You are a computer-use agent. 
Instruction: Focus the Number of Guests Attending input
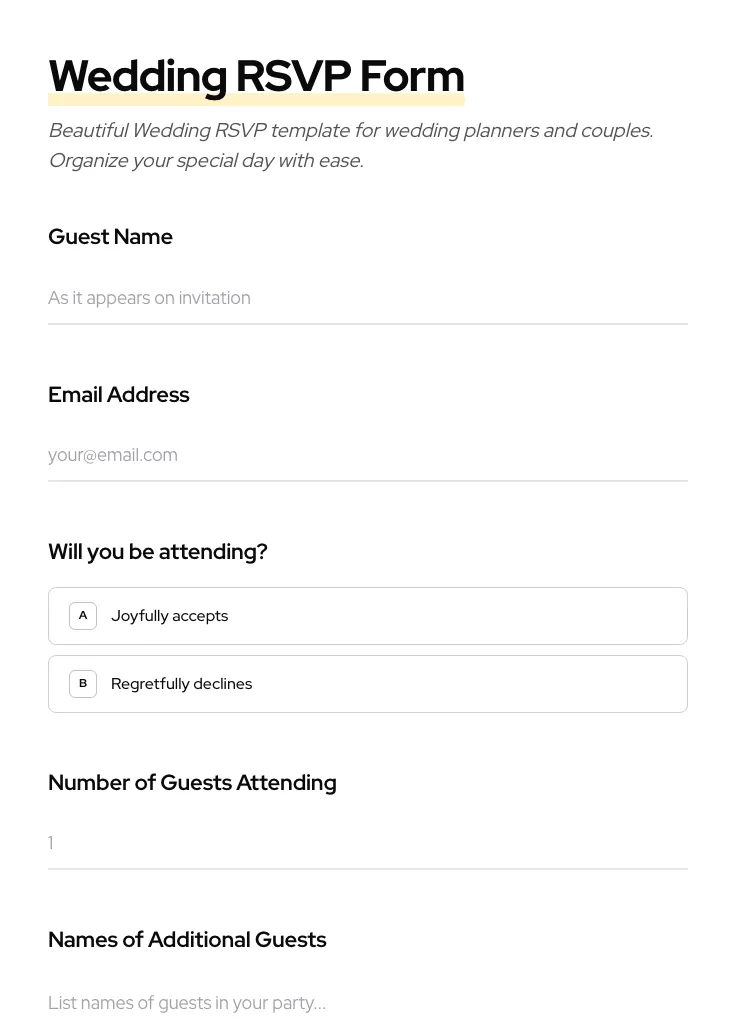tap(367, 843)
